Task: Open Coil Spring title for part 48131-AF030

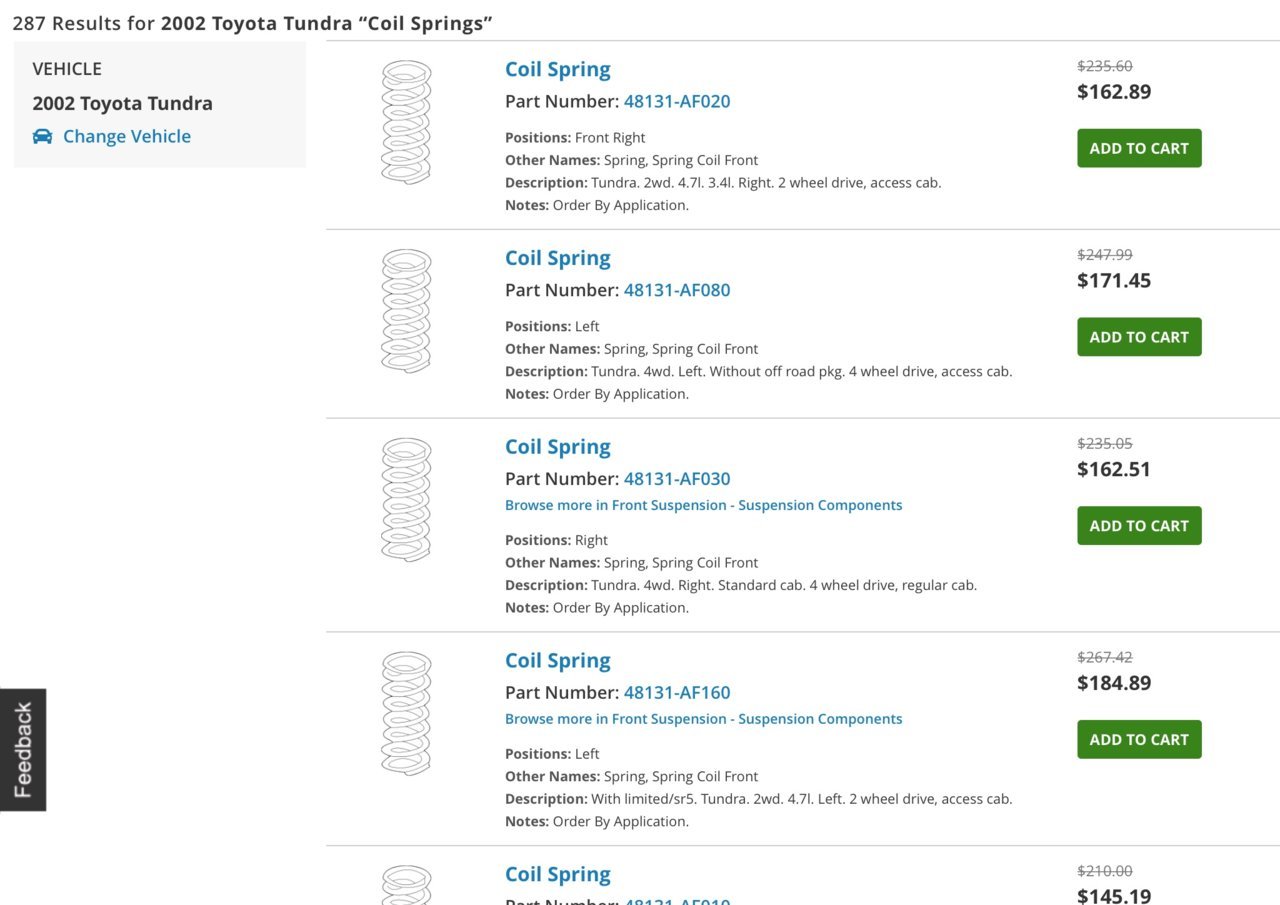Action: 557,447
